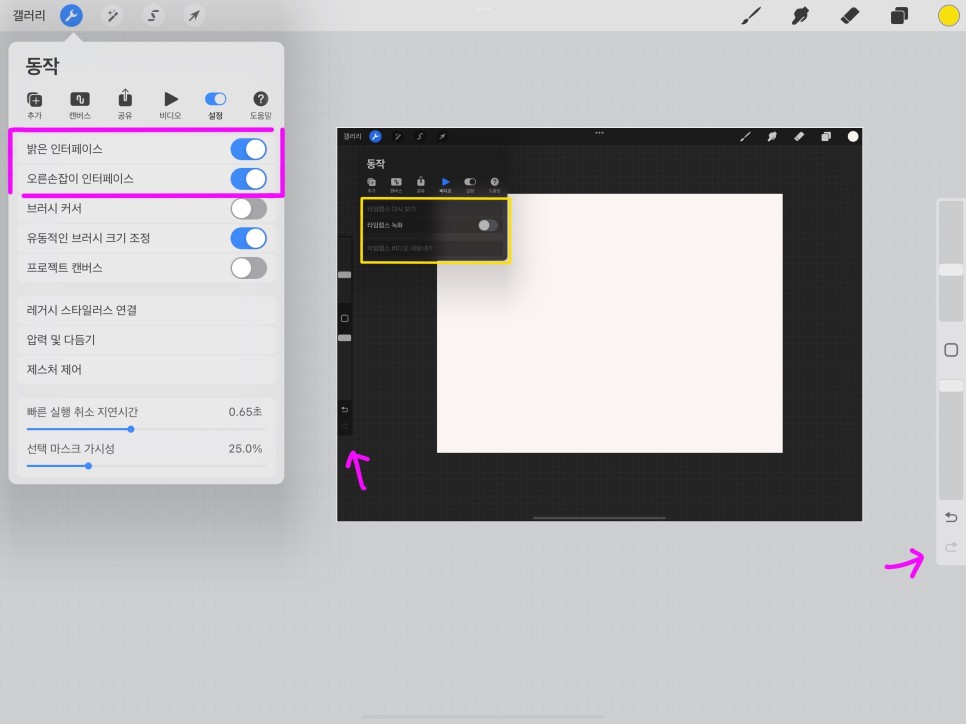Click undo arrow in dark screenshot's left sidebar
966x724 pixels.
[344, 410]
